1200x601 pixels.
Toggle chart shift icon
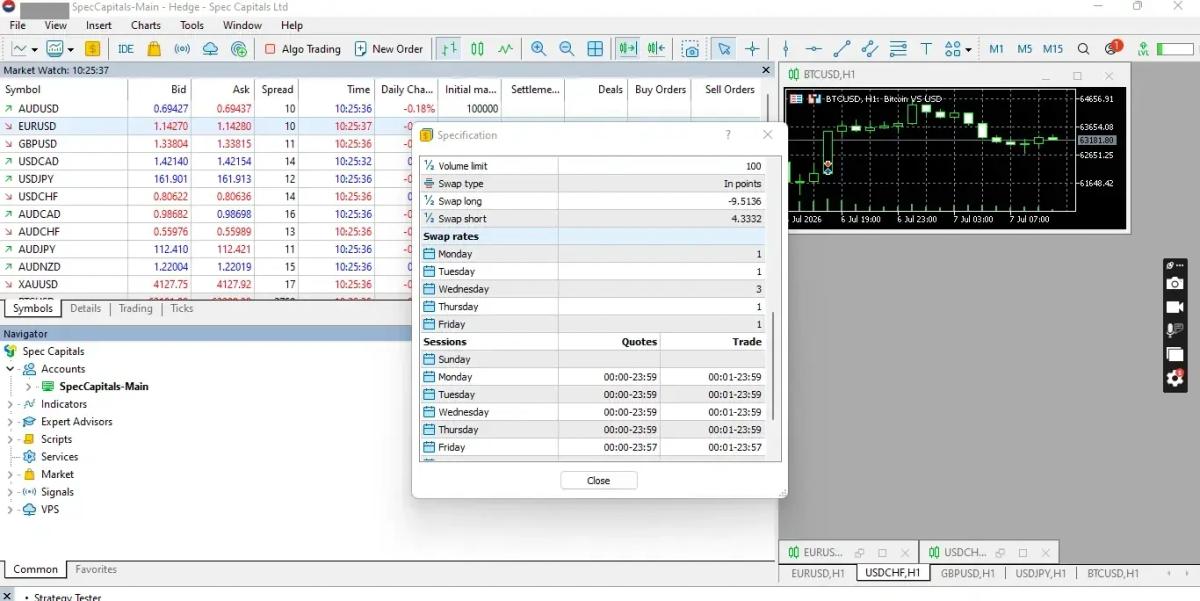coord(657,48)
